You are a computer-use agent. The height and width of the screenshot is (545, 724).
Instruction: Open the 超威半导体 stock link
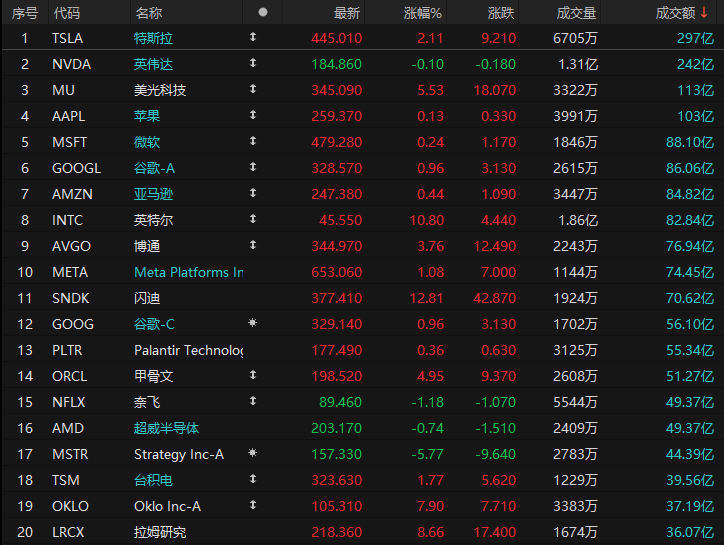(x=166, y=428)
